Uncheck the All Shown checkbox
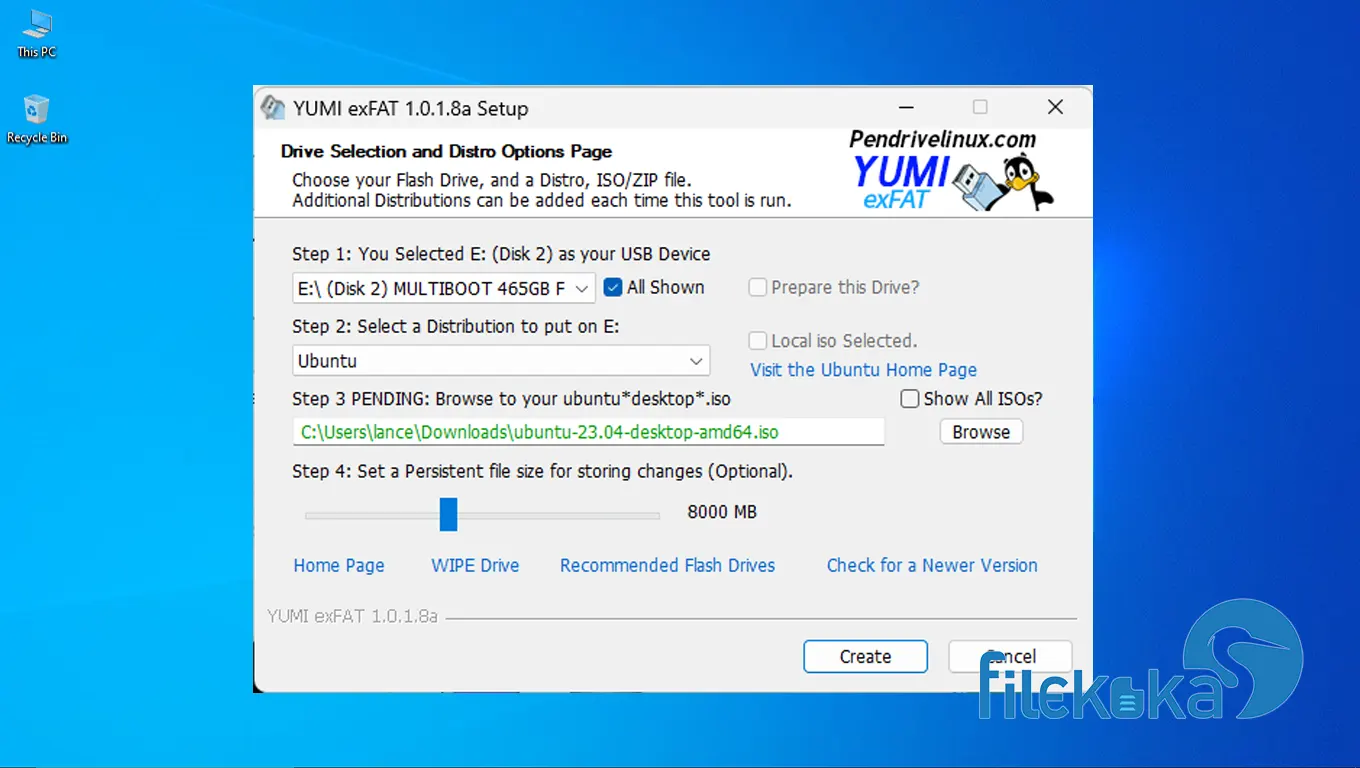The width and height of the screenshot is (1360, 768). [613, 288]
